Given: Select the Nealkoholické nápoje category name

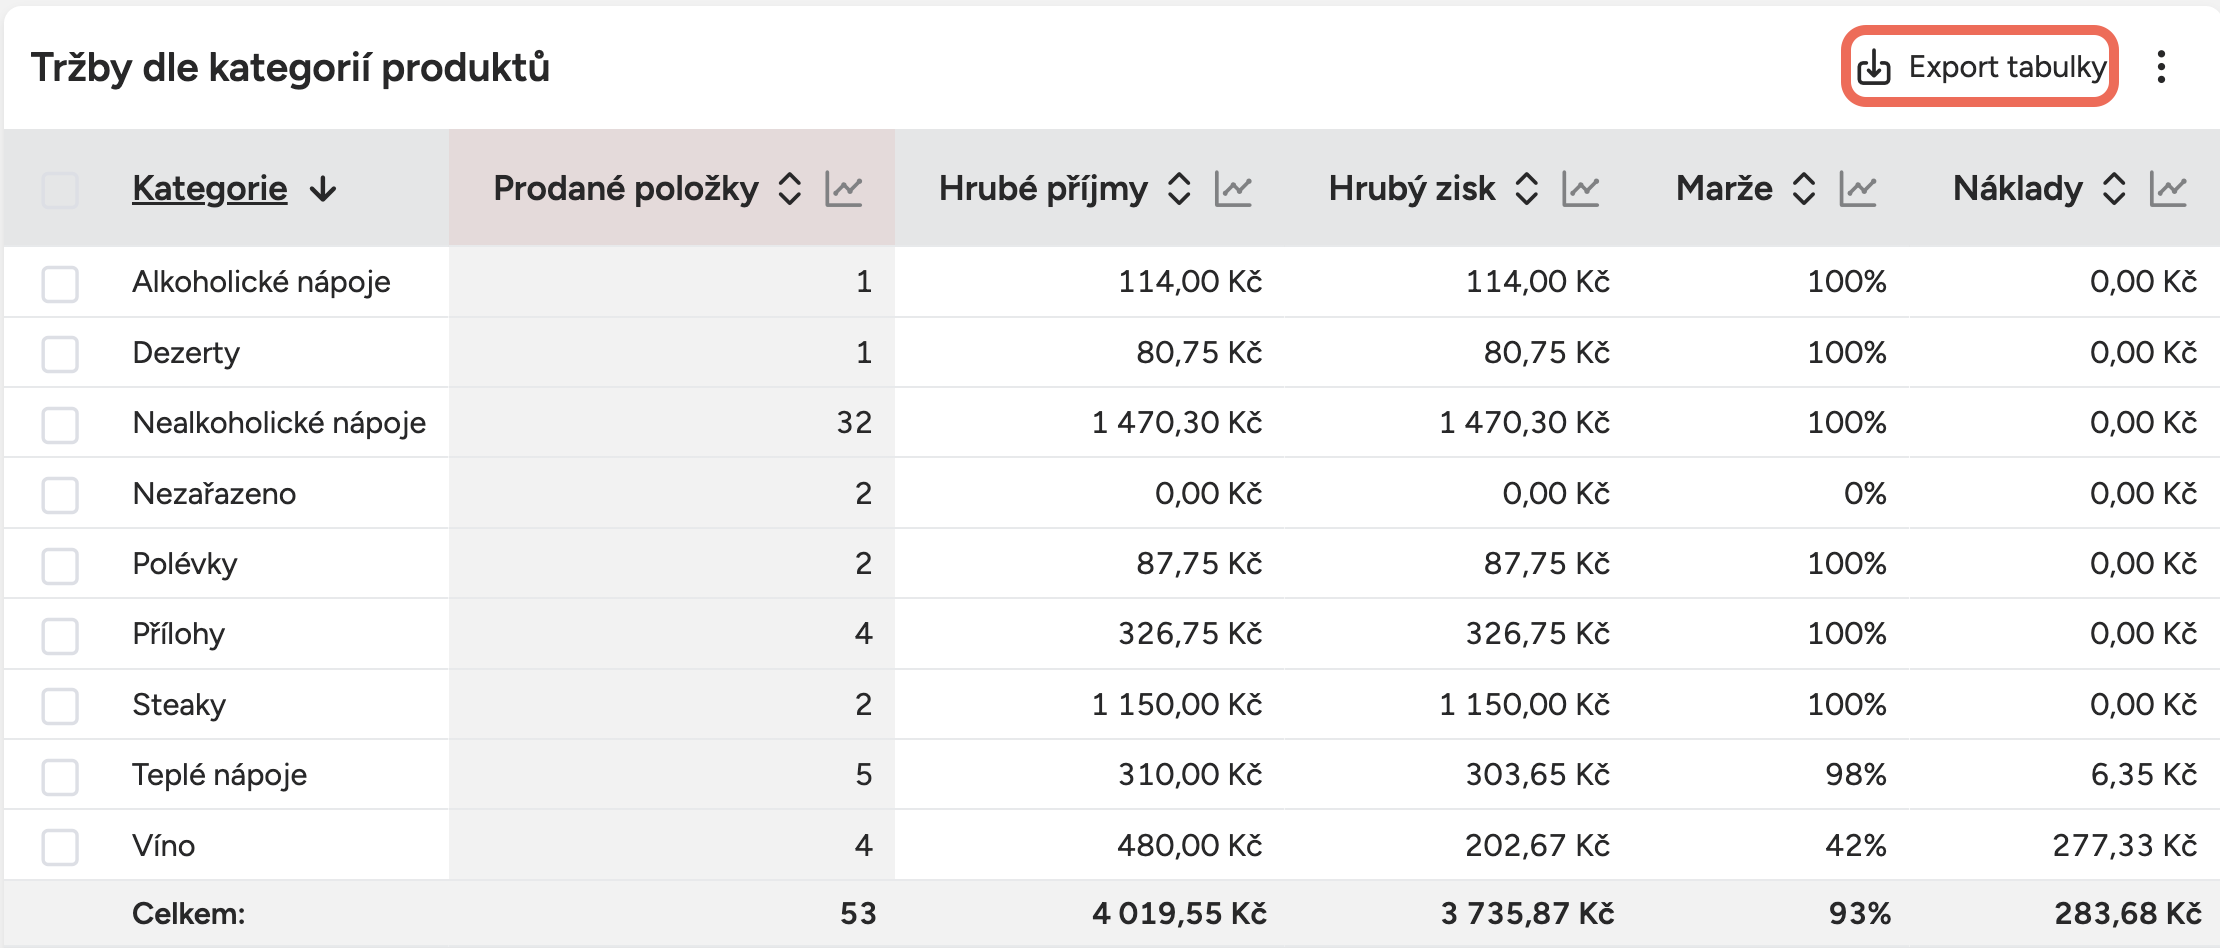Looking at the screenshot, I should tap(279, 423).
